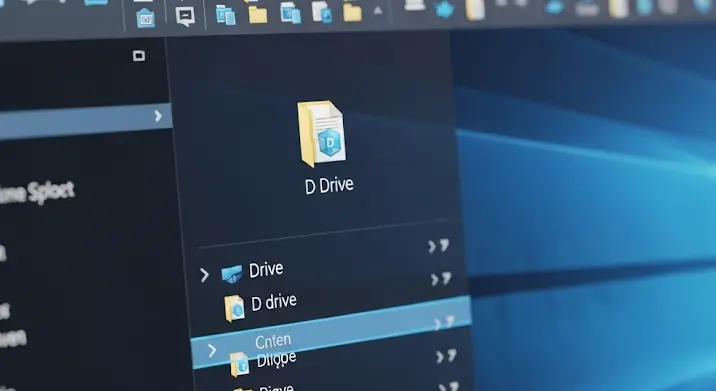
Task: Select the highlighted "Cnfen" row text
Action: (x=273, y=341)
